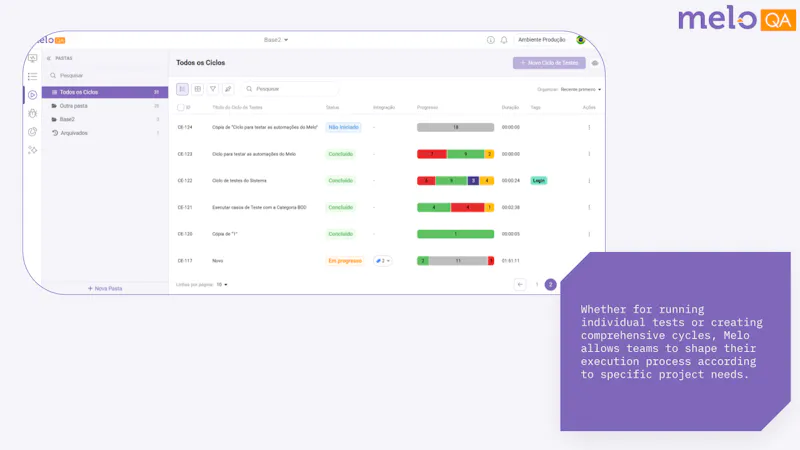The width and height of the screenshot is (800, 450).
Task: Open actions menu for CE-124
Action: coord(589,128)
